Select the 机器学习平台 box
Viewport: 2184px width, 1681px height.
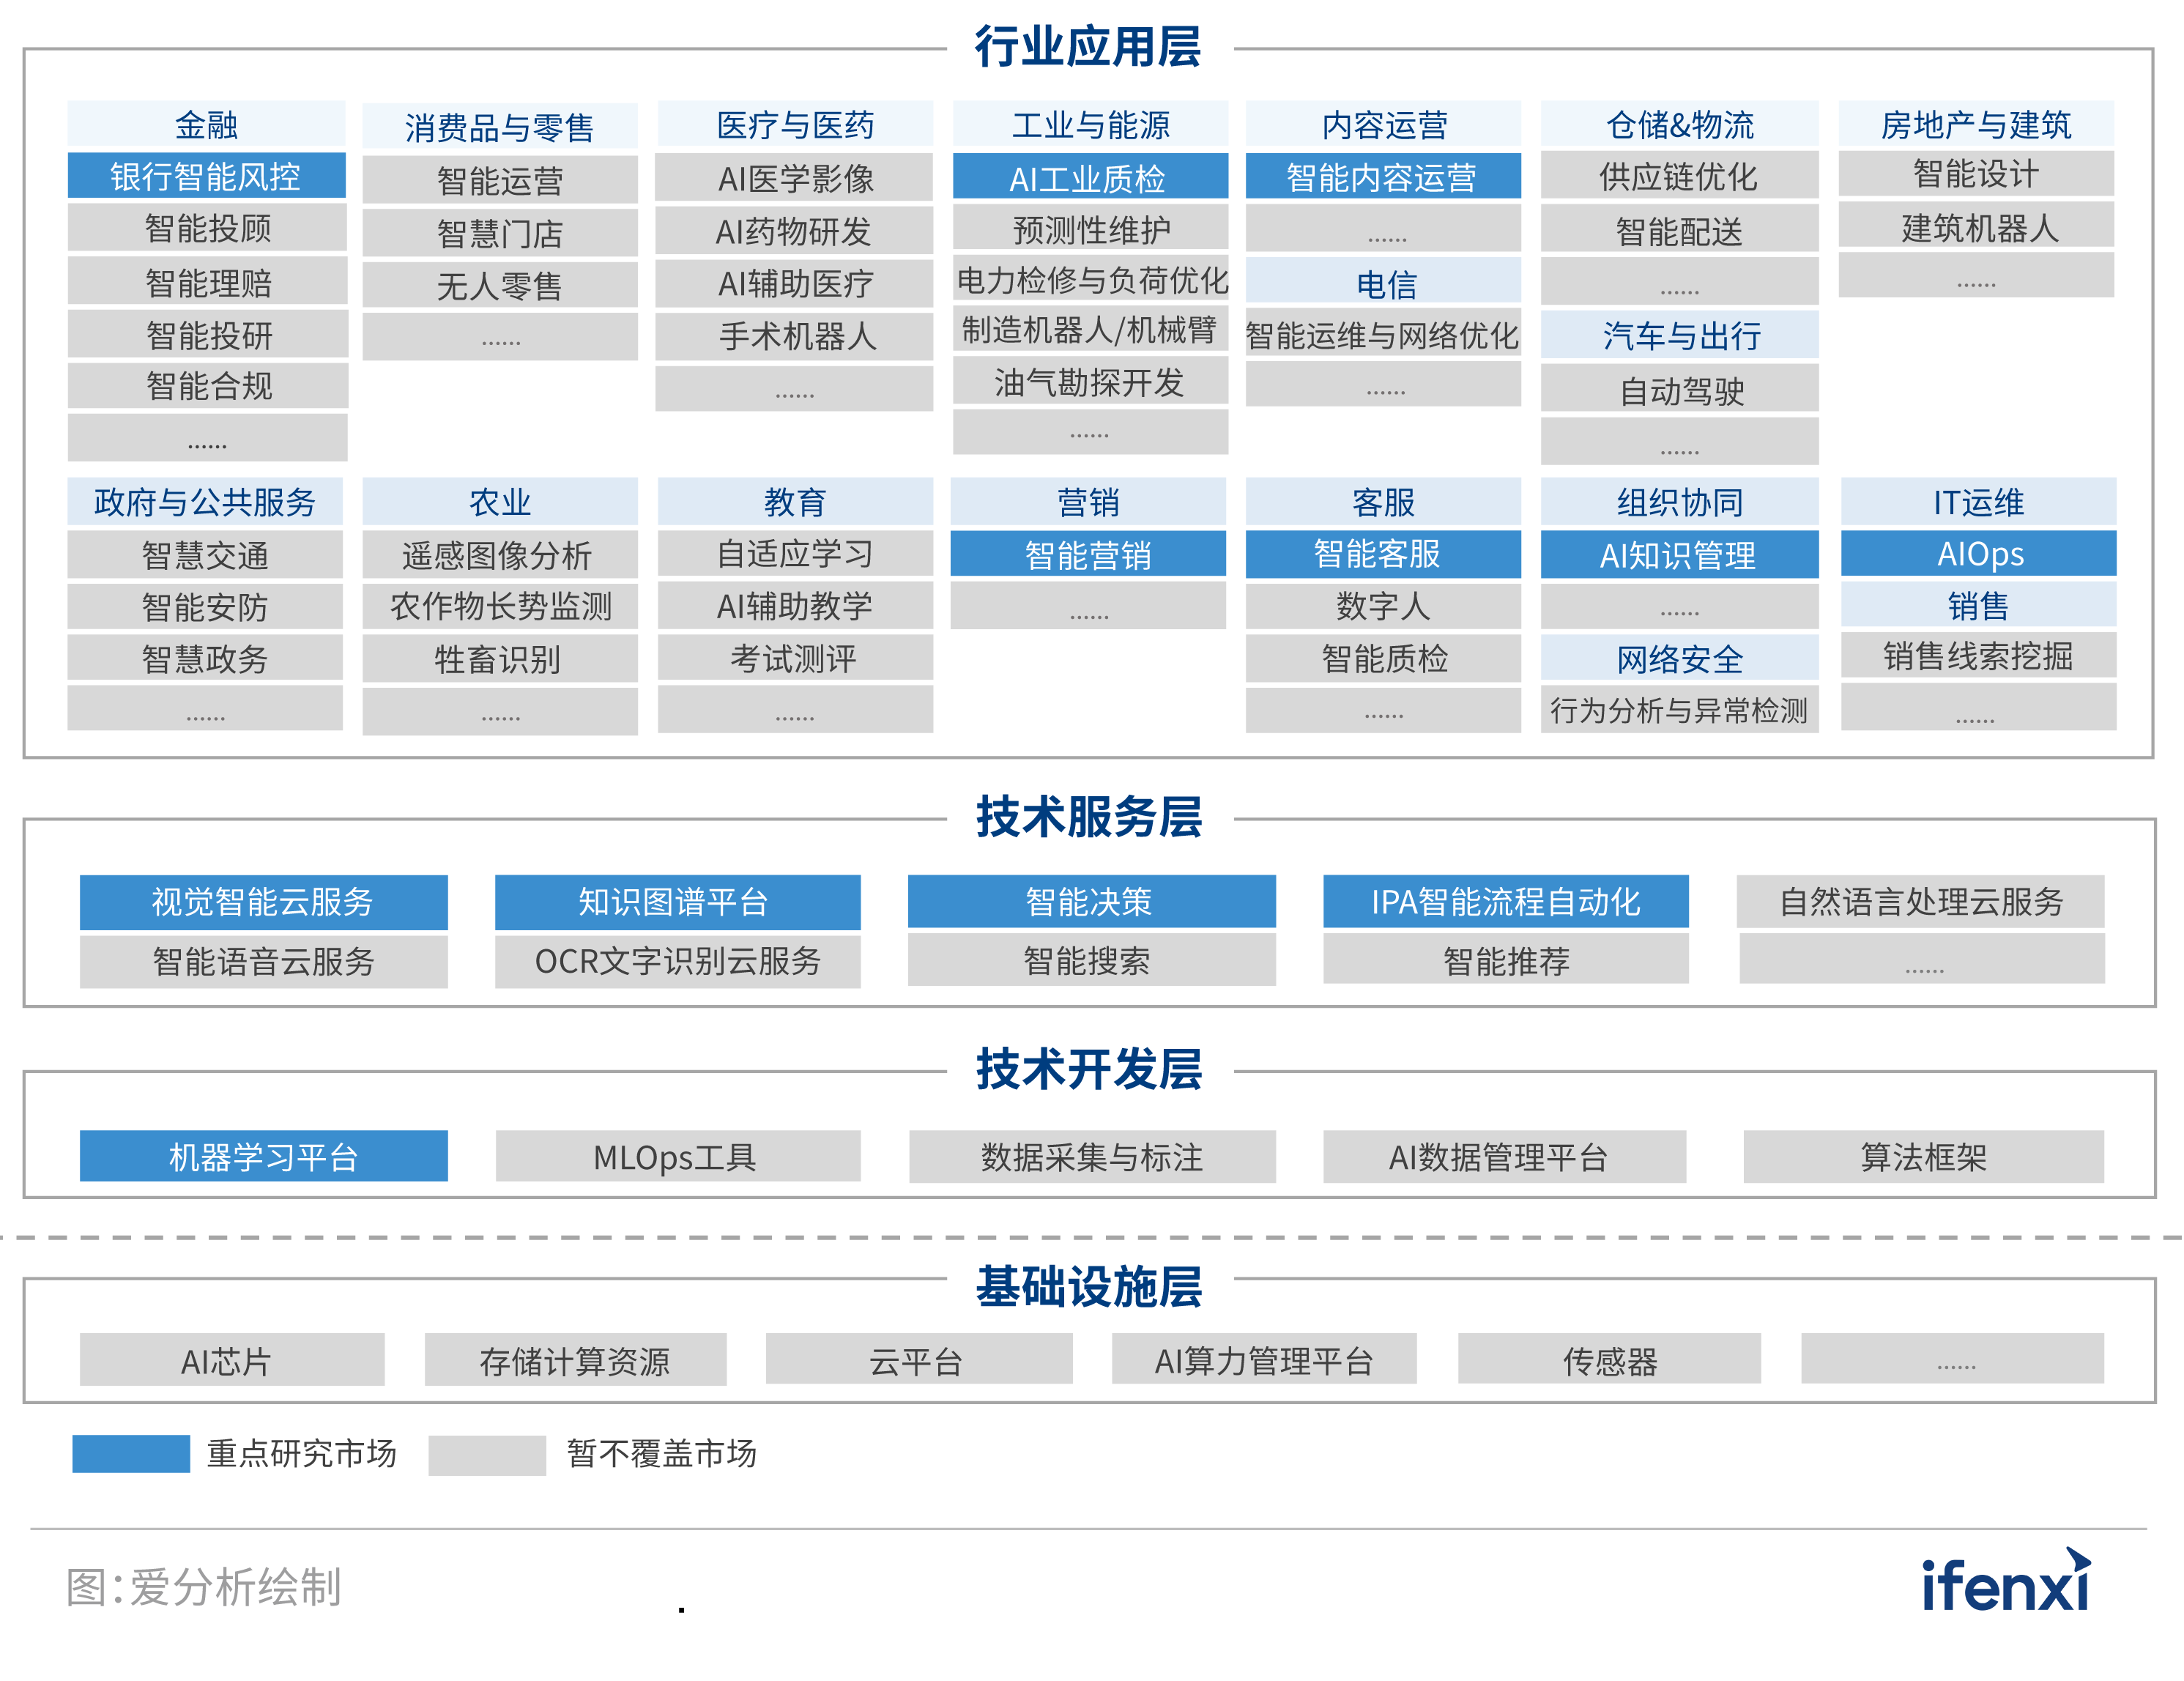pyautogui.click(x=263, y=1156)
